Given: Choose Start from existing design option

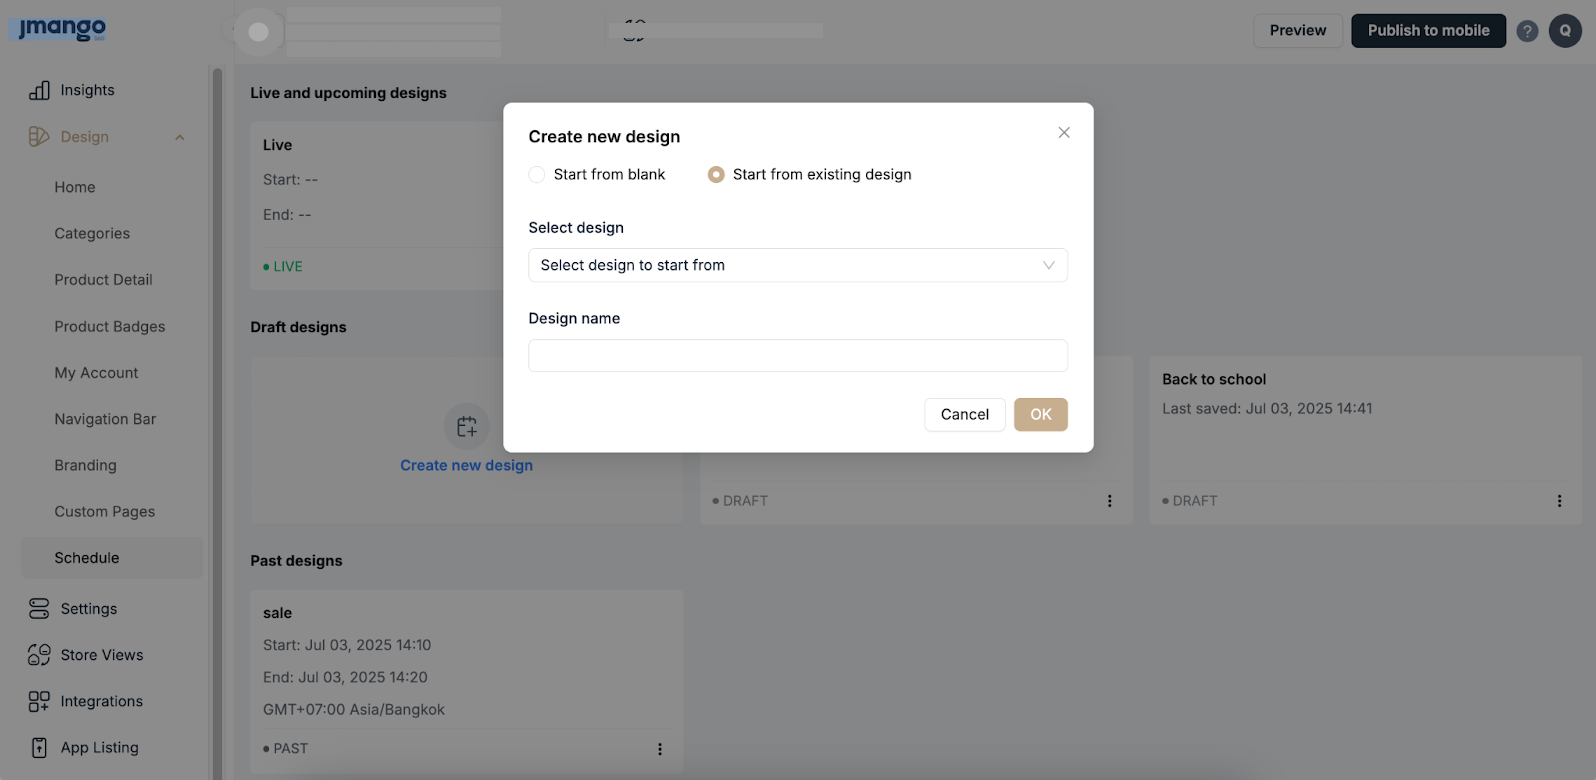Looking at the screenshot, I should click(x=716, y=174).
